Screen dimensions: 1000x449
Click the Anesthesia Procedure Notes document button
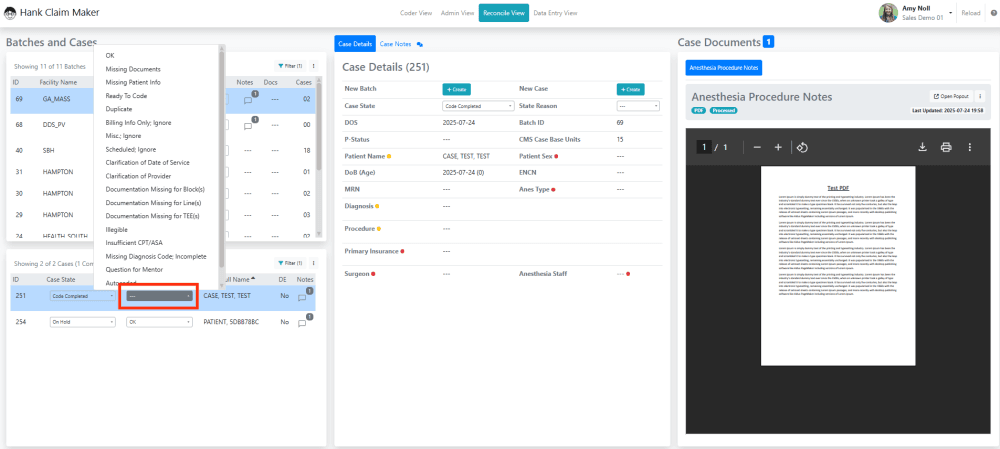point(724,68)
